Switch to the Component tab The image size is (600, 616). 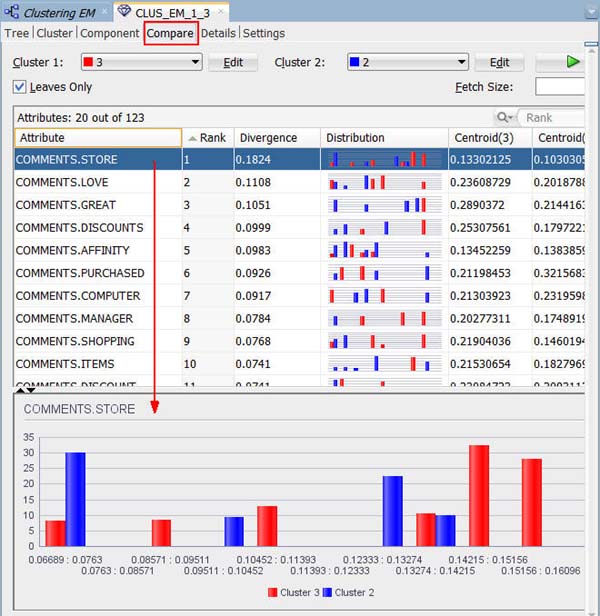click(110, 33)
